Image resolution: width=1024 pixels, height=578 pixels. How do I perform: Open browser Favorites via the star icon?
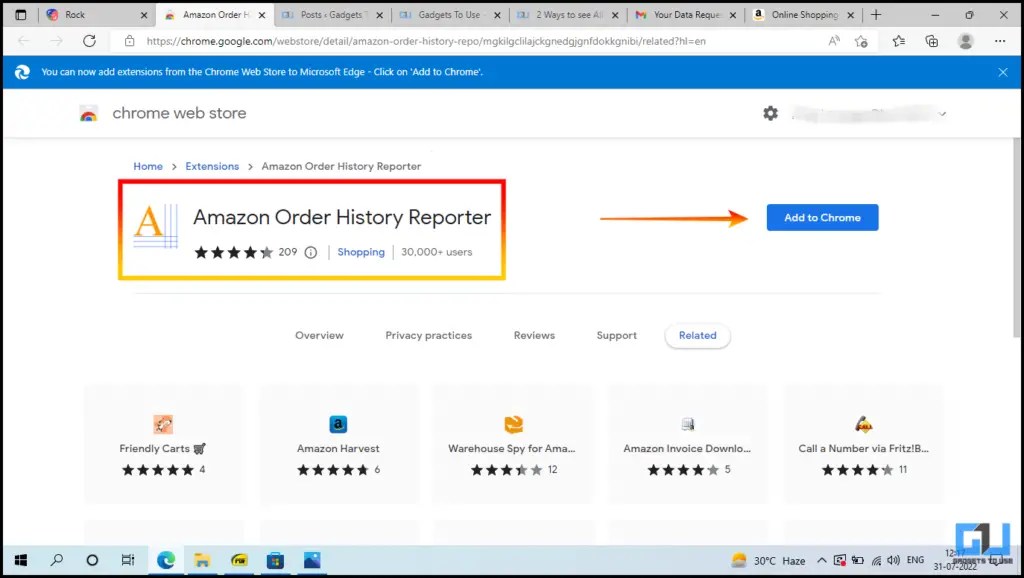[x=898, y=42]
